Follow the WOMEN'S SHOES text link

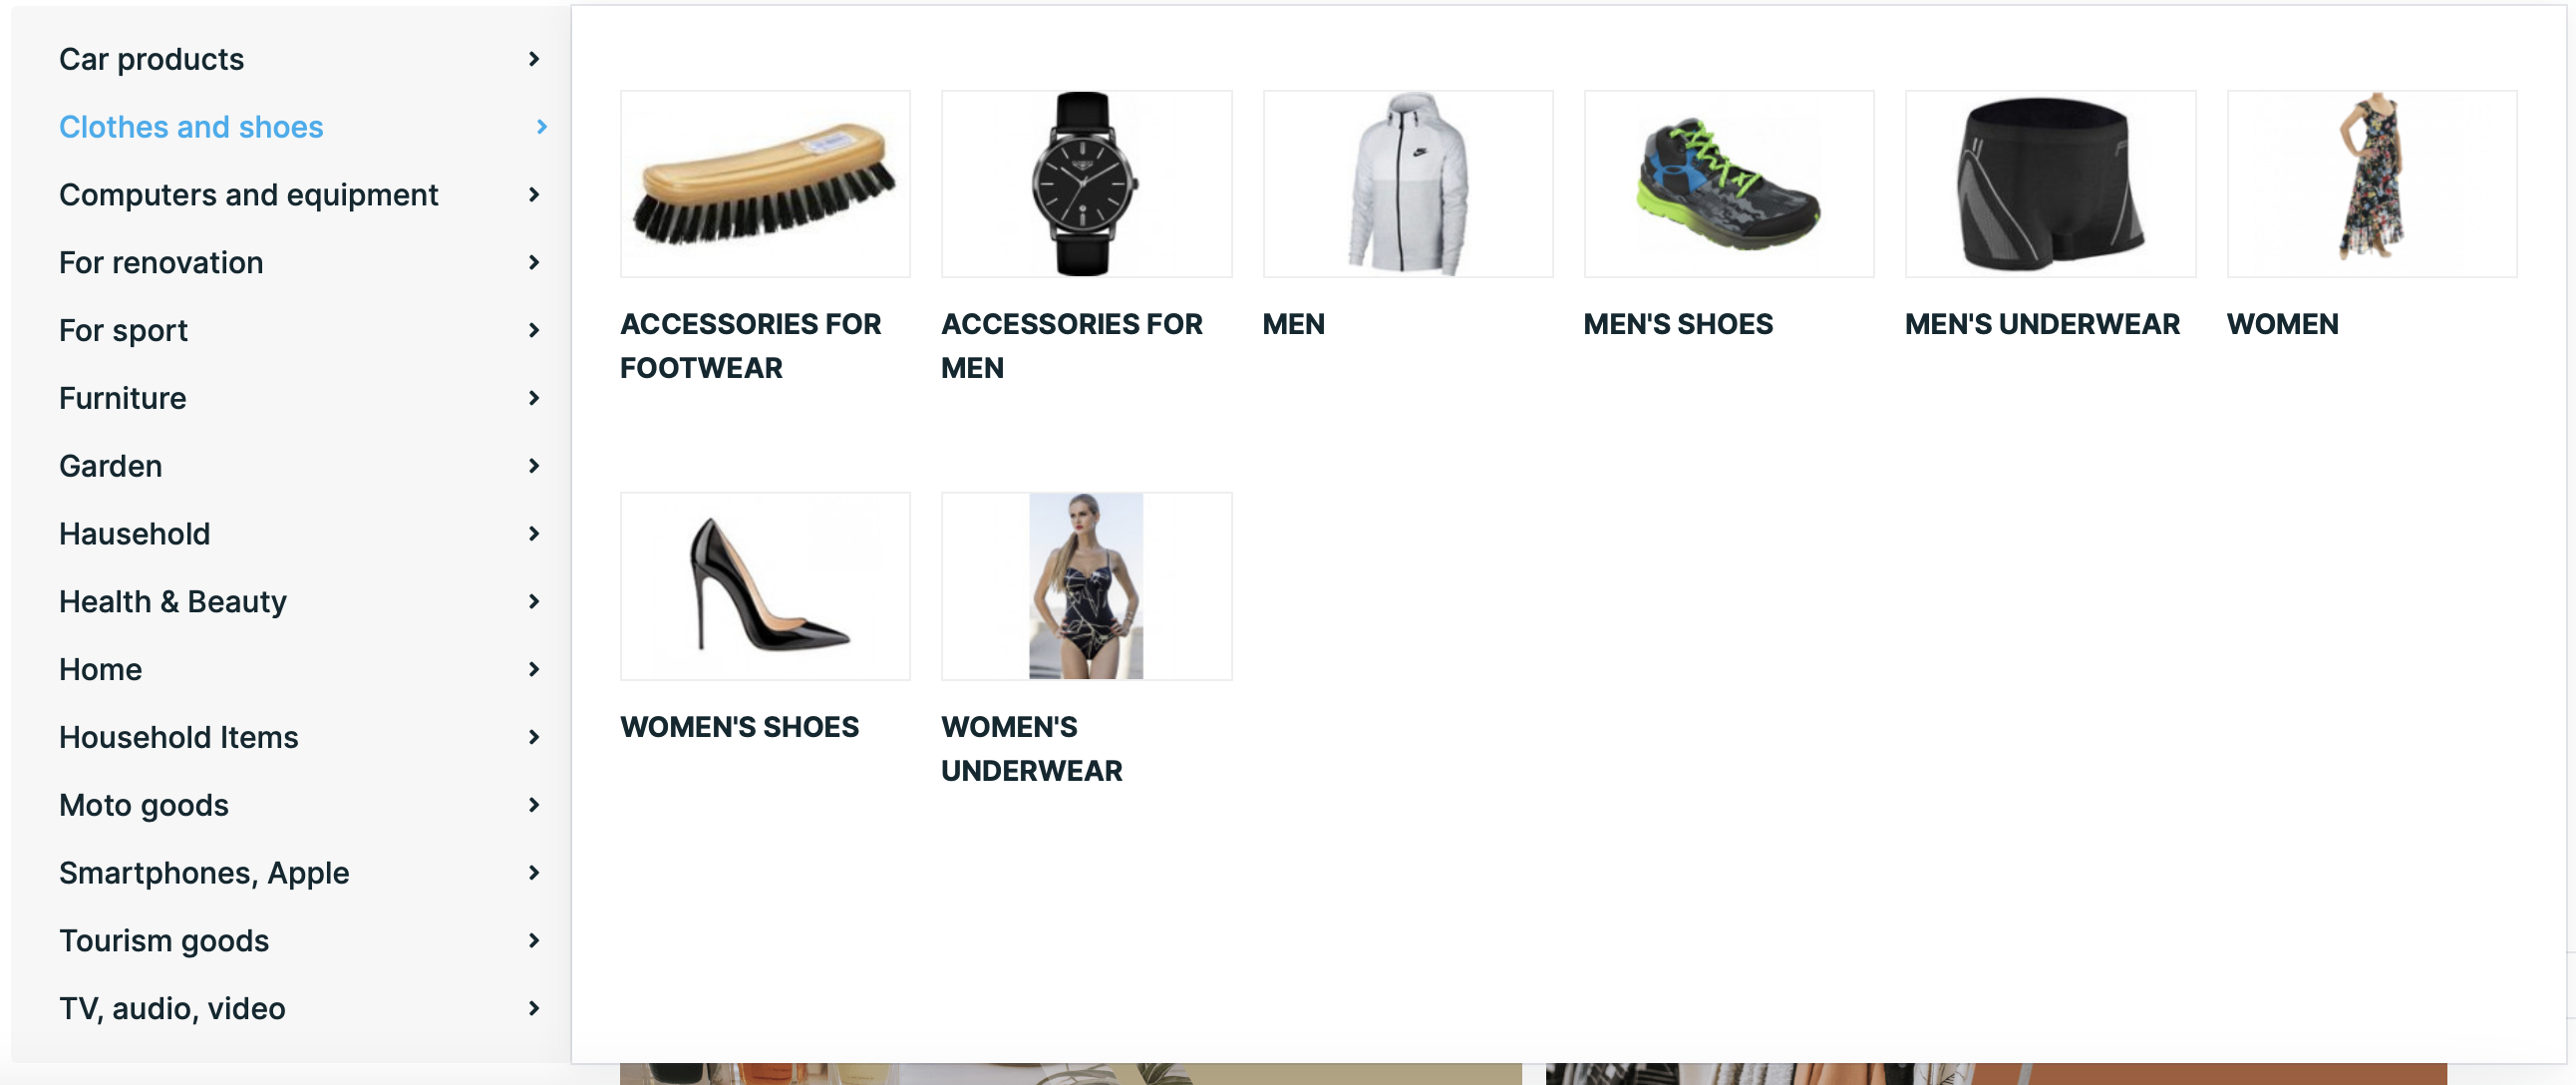point(739,727)
